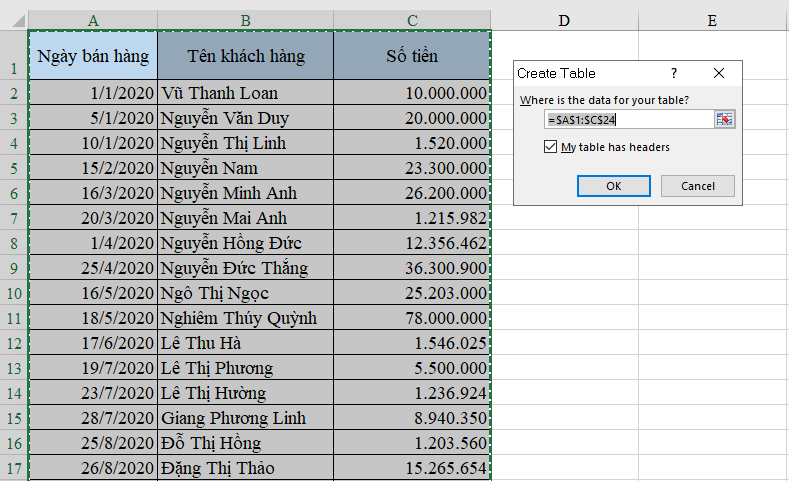Toggle the 'My table has headers' checkbox
The width and height of the screenshot is (789, 481).
pyautogui.click(x=550, y=147)
